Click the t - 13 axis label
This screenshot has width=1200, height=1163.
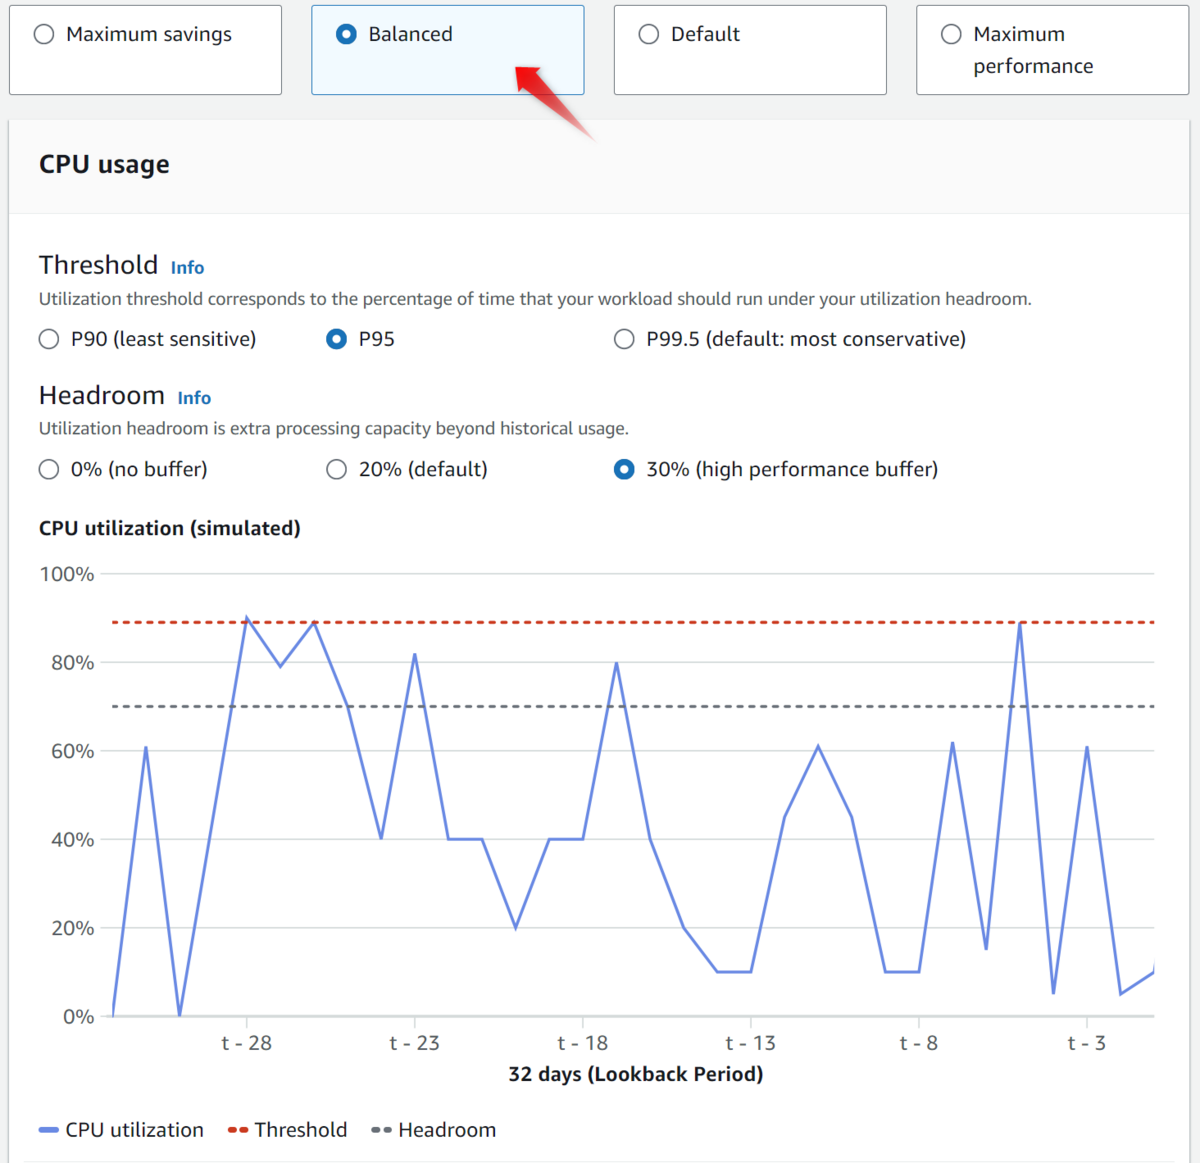tap(750, 1043)
